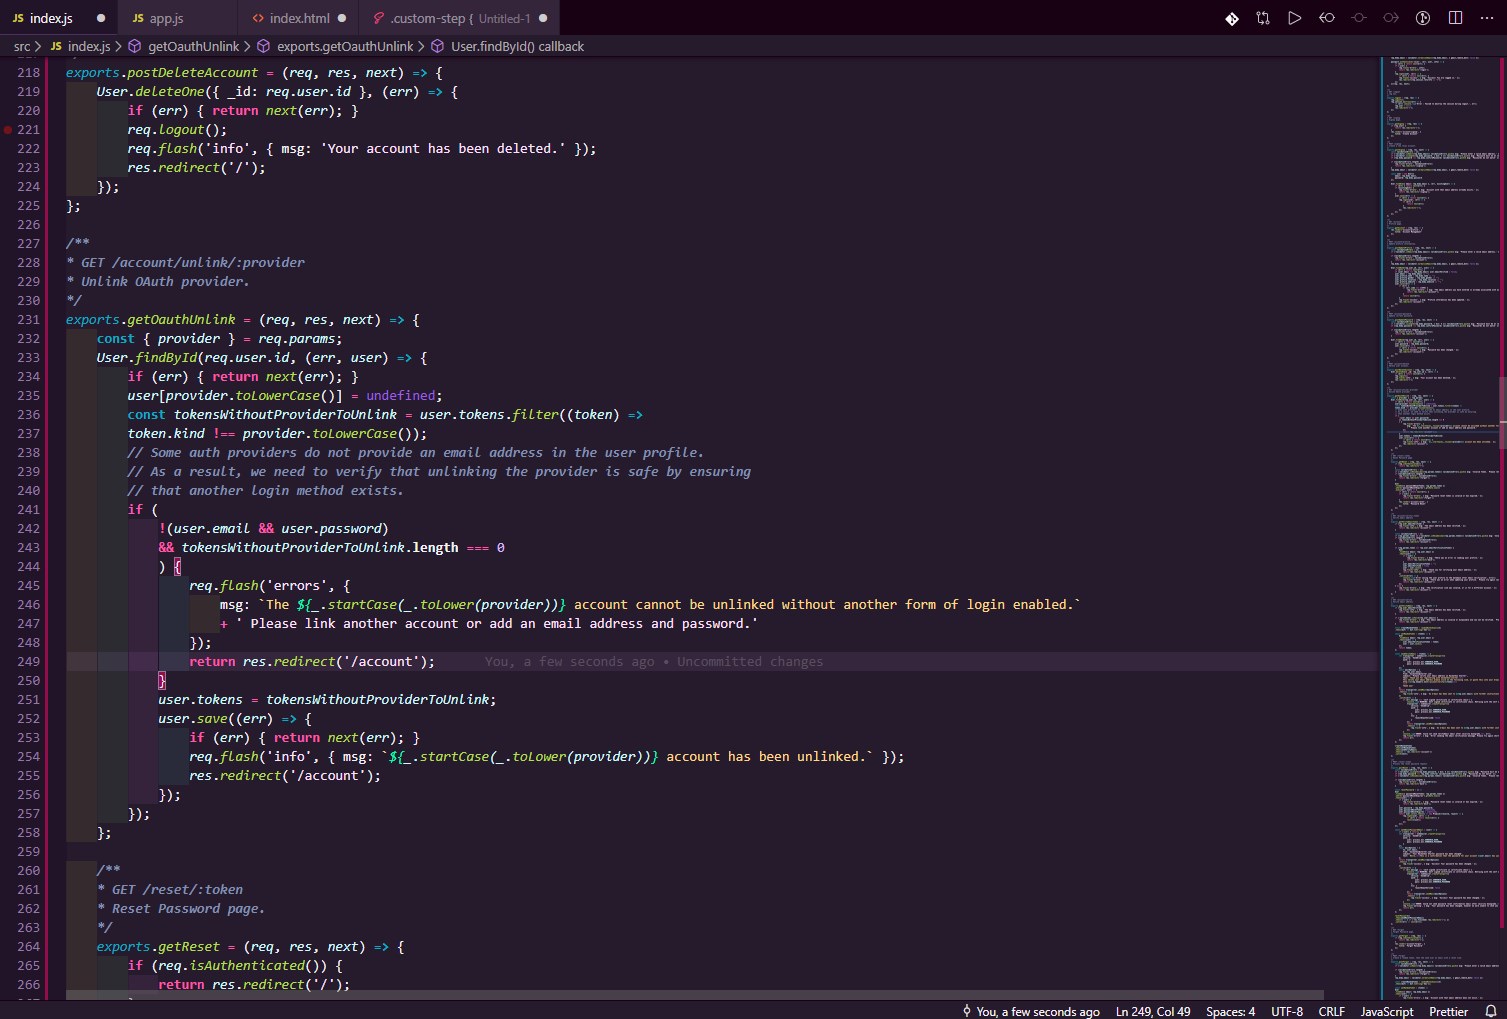This screenshot has height=1019, width=1507.
Task: Click comment '* Unlink OAuth provider.'
Action: tap(158, 282)
